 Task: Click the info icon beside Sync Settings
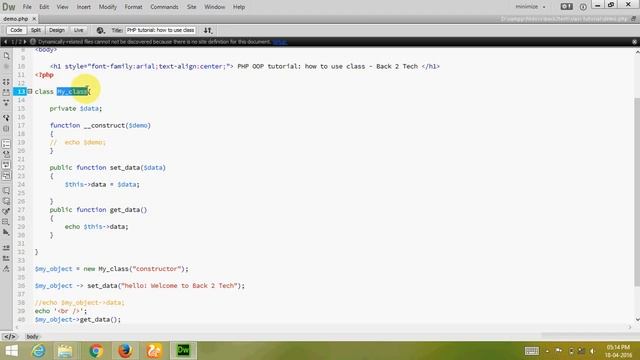click(583, 7)
